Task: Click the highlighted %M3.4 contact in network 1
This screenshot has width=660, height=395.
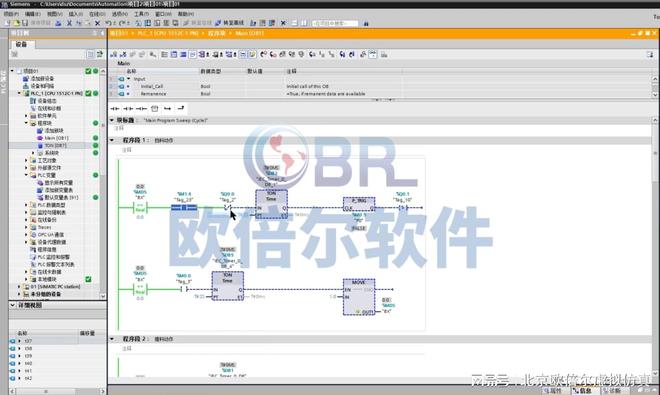Action: (x=184, y=208)
